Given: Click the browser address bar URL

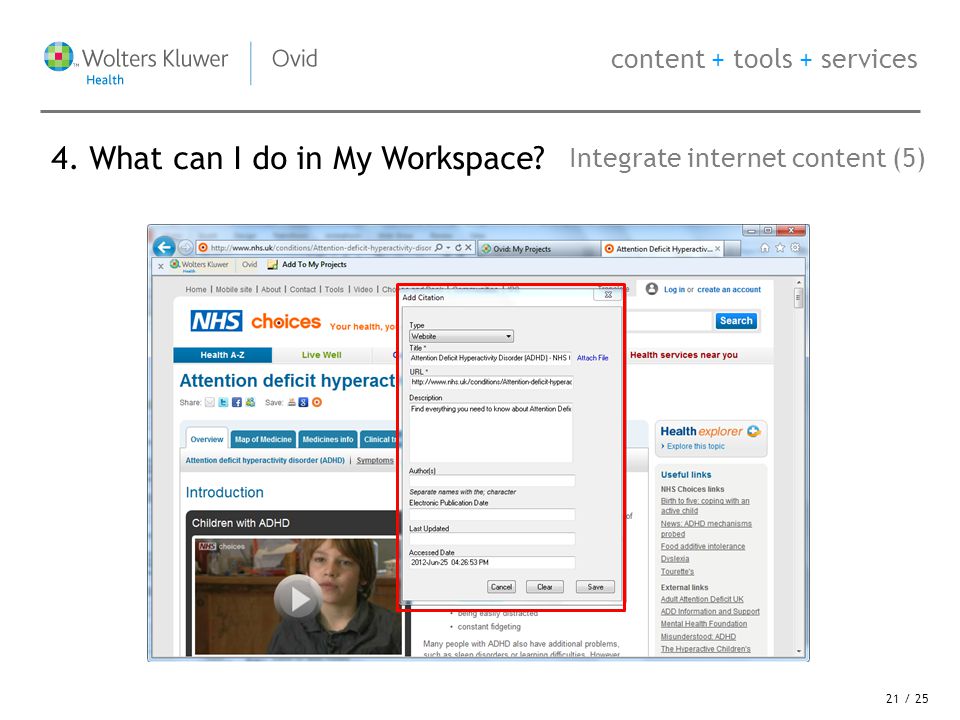Looking at the screenshot, I should [320, 248].
